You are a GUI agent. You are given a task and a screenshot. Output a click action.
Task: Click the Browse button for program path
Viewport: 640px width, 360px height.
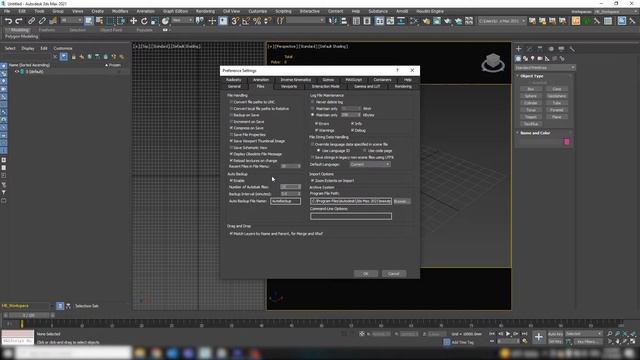tap(402, 201)
